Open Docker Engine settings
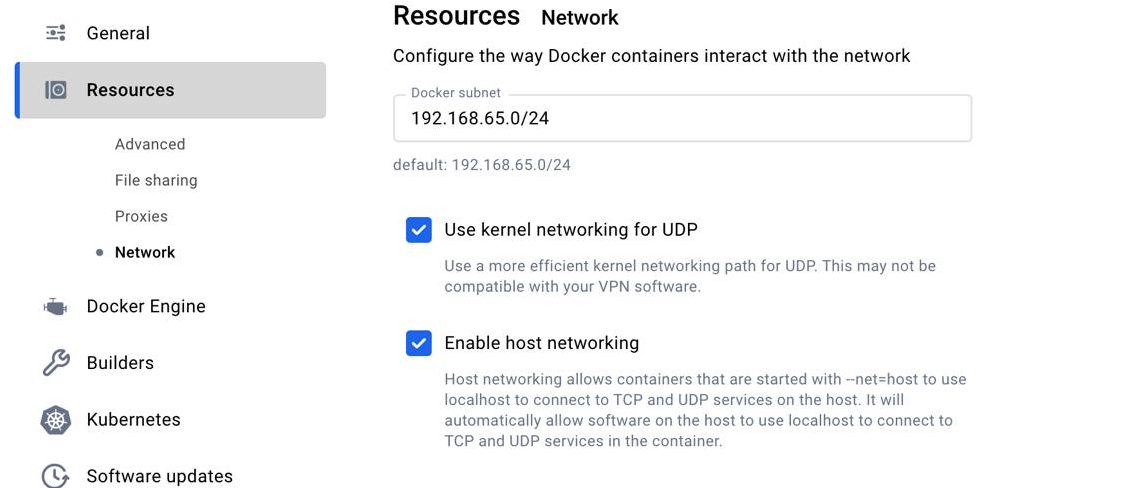The height and width of the screenshot is (488, 1124). tap(146, 307)
